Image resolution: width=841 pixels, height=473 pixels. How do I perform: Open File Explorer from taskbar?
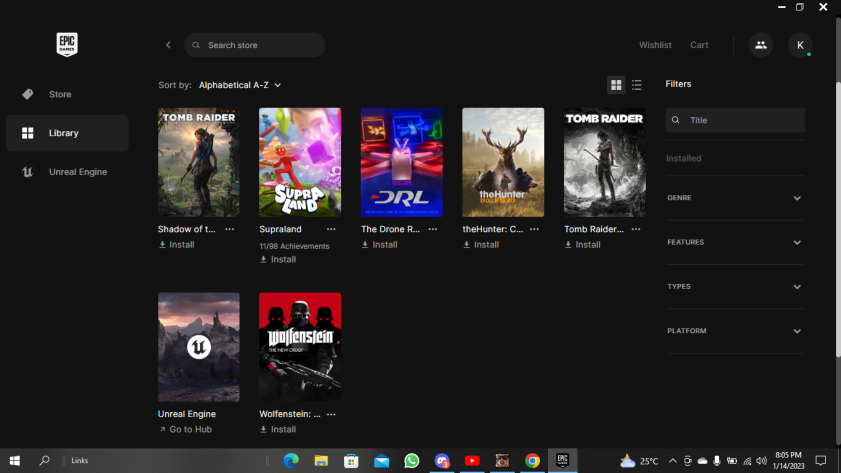(x=321, y=461)
